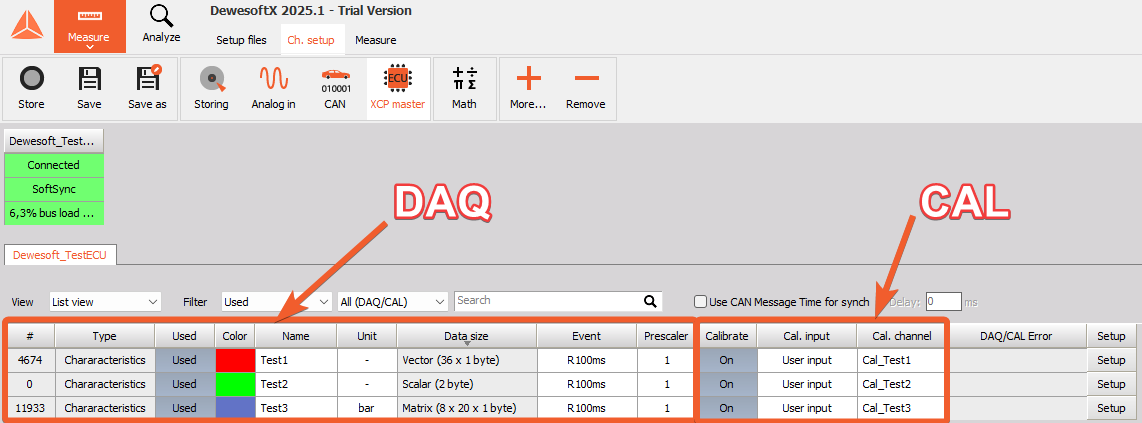Open the Analog in module

(x=273, y=89)
